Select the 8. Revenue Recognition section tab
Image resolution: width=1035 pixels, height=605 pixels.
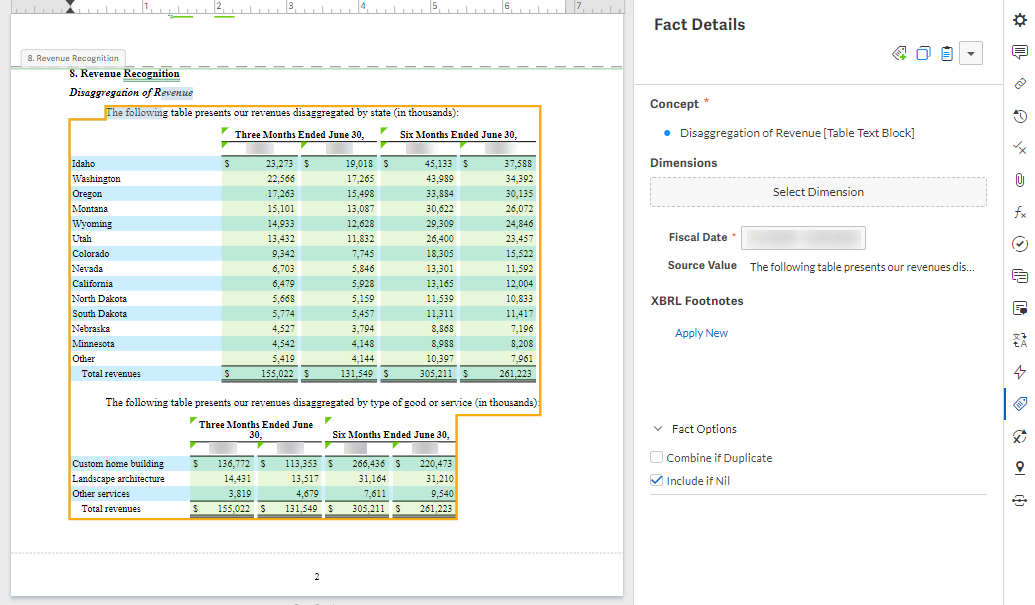point(73,58)
